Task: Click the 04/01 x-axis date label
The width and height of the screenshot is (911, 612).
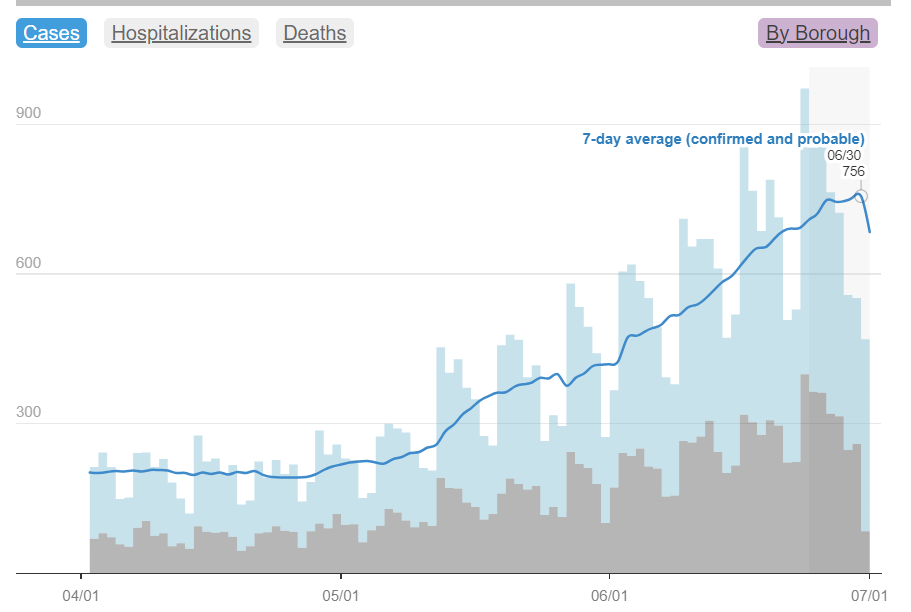Action: pyautogui.click(x=81, y=595)
